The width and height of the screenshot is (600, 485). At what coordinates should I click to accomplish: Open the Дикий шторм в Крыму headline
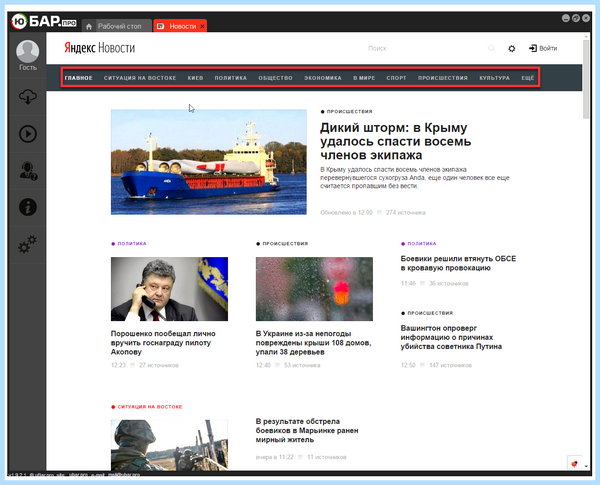tap(395, 141)
